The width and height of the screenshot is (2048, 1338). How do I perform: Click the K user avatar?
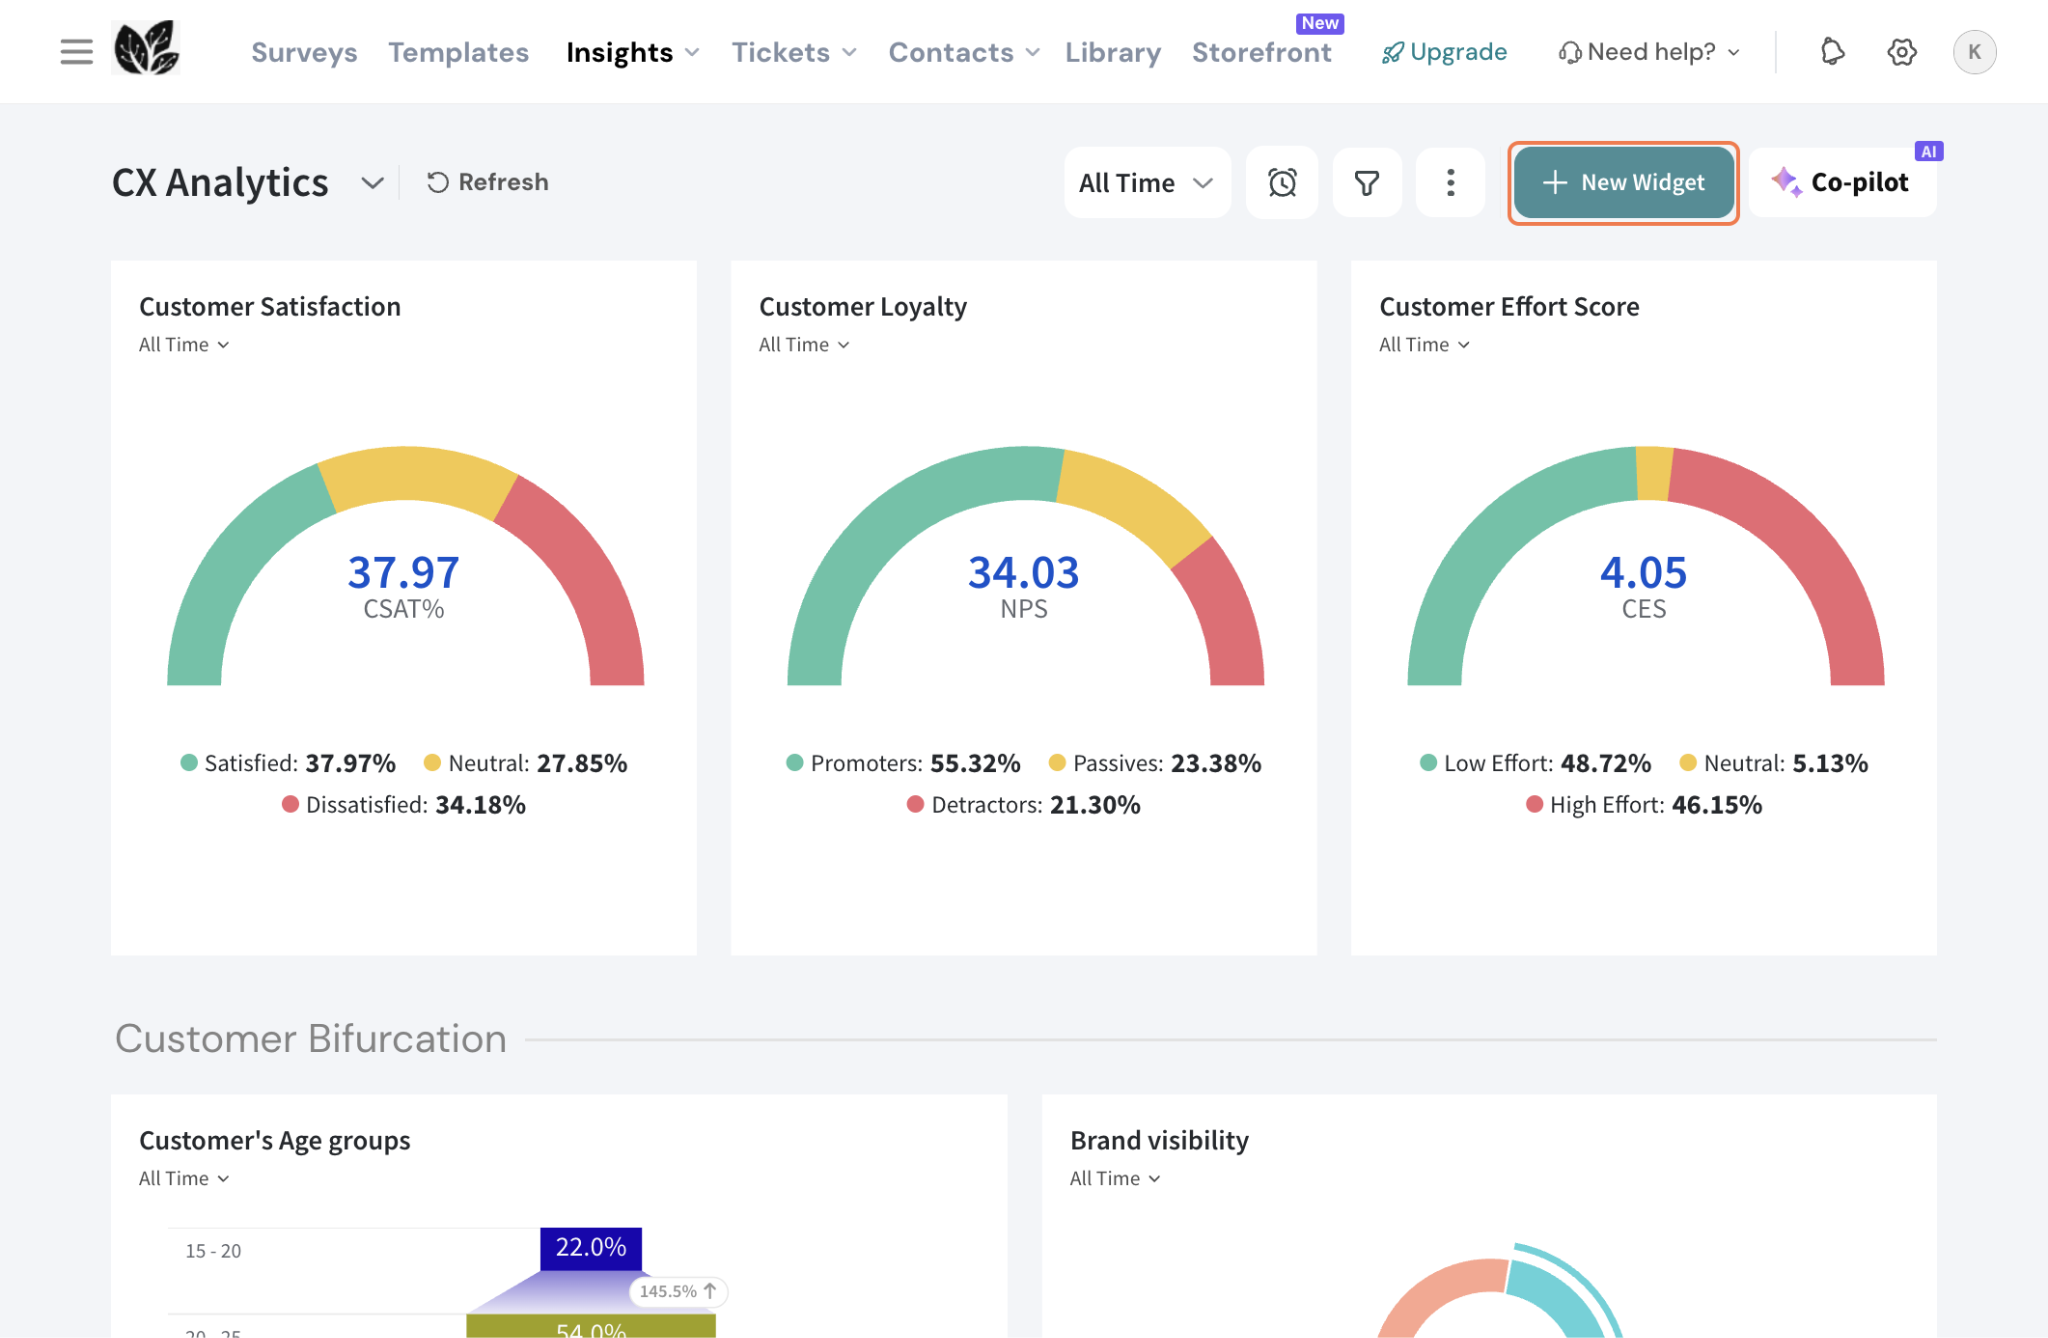[x=1974, y=51]
